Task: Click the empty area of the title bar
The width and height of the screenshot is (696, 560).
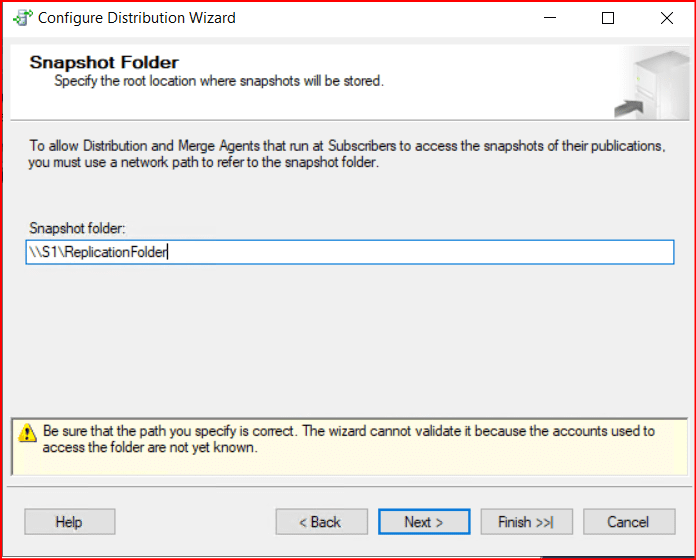Action: tap(380, 18)
